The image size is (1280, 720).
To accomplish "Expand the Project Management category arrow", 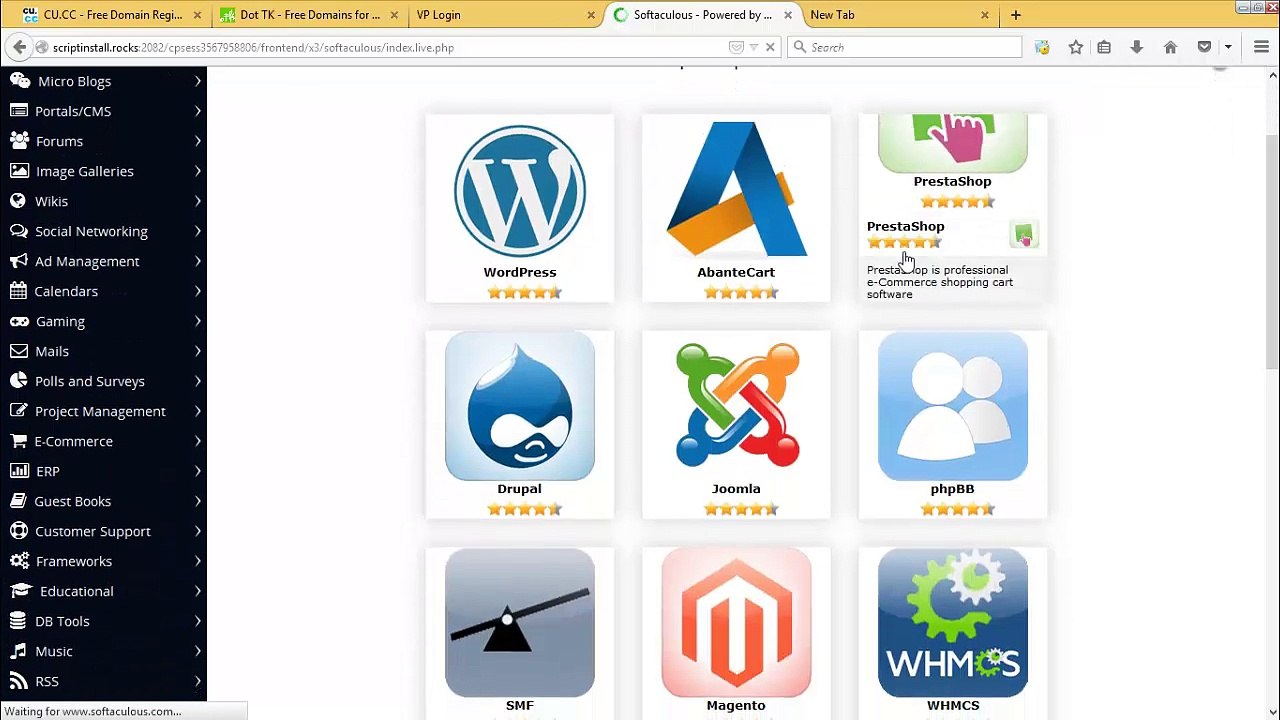I will (x=197, y=411).
